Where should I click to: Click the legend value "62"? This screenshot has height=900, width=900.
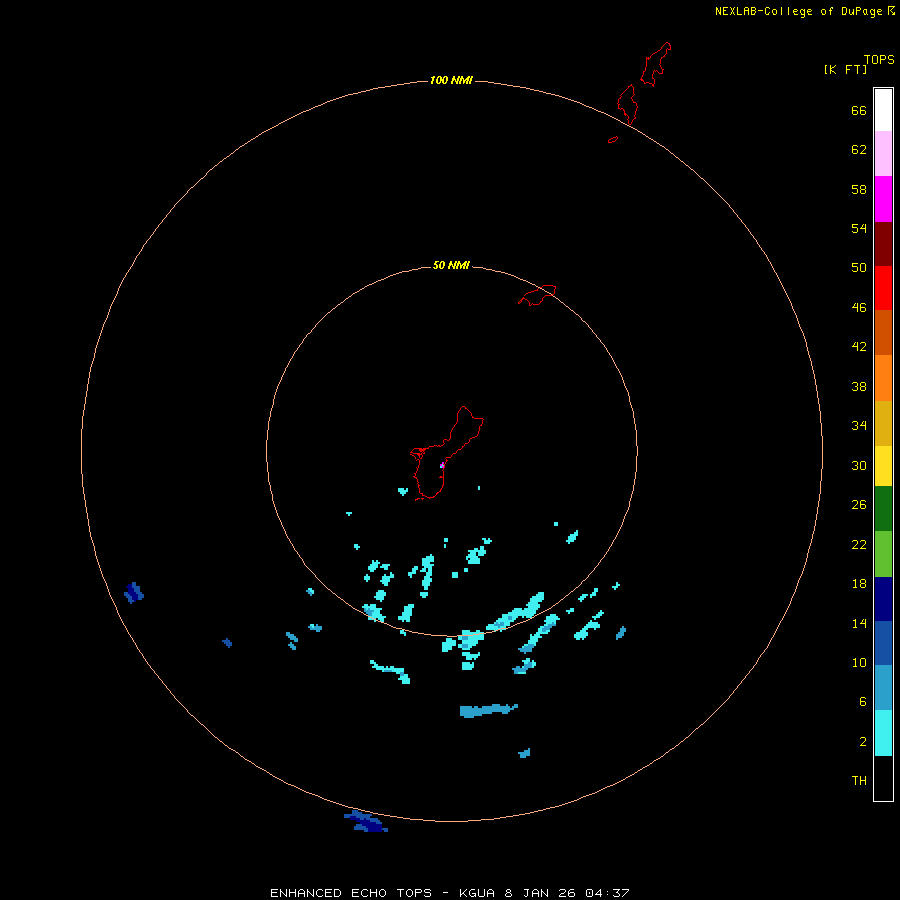click(x=859, y=150)
